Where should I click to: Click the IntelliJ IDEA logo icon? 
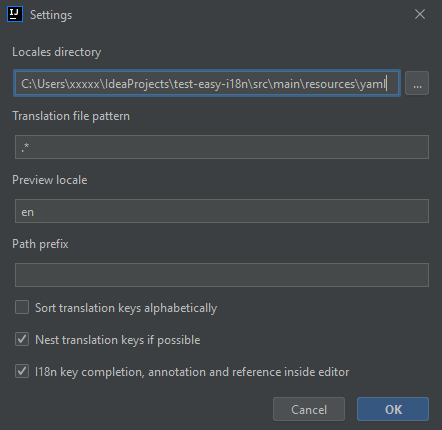coord(15,14)
